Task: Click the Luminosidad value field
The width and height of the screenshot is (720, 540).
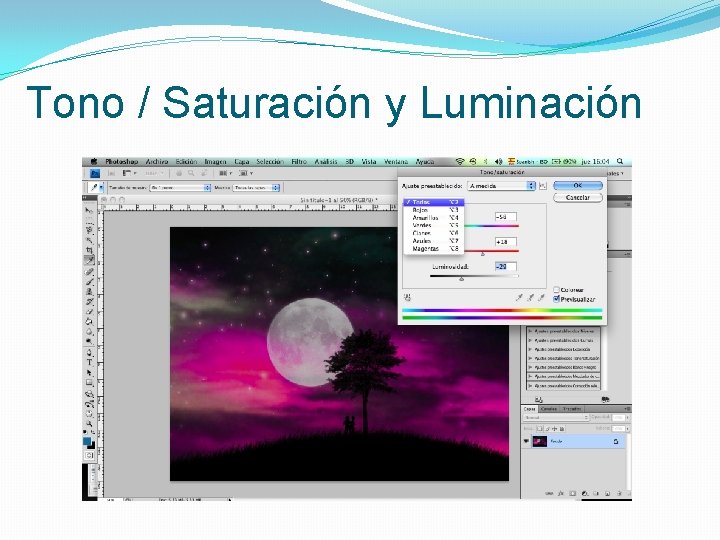Action: click(506, 266)
